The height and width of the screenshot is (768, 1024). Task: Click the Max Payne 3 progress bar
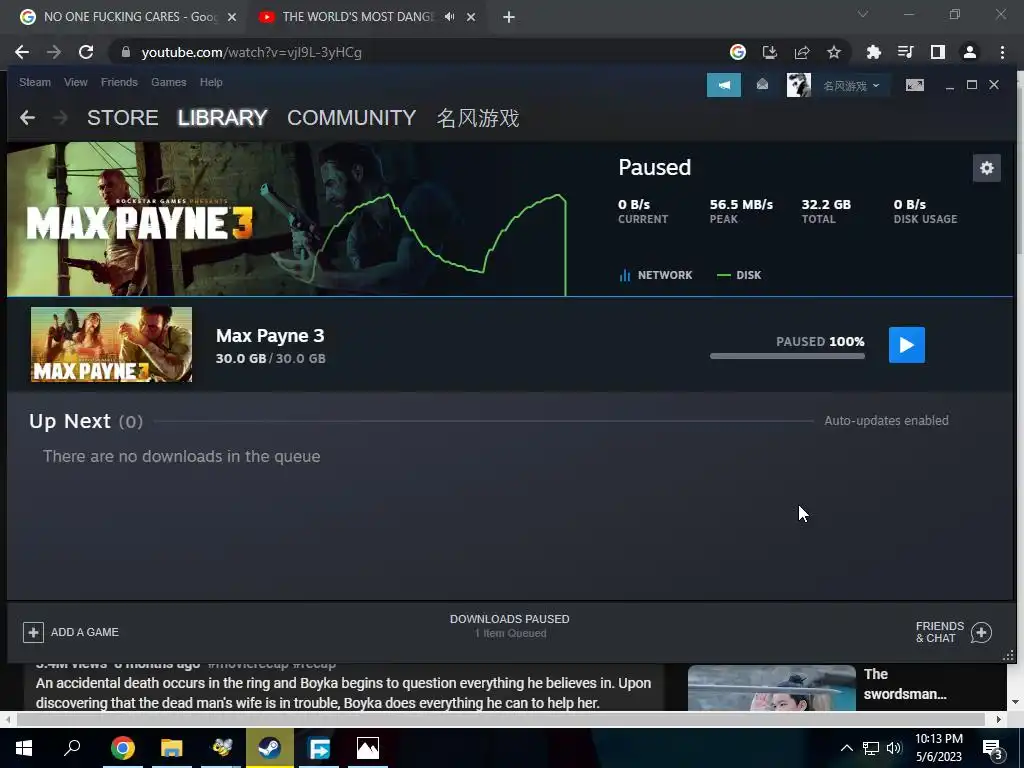[x=787, y=356]
